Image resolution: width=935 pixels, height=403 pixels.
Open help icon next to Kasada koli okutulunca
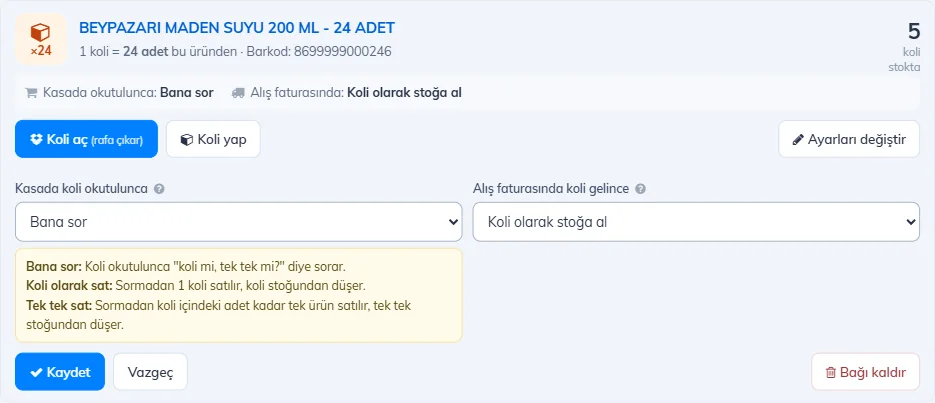point(159,189)
